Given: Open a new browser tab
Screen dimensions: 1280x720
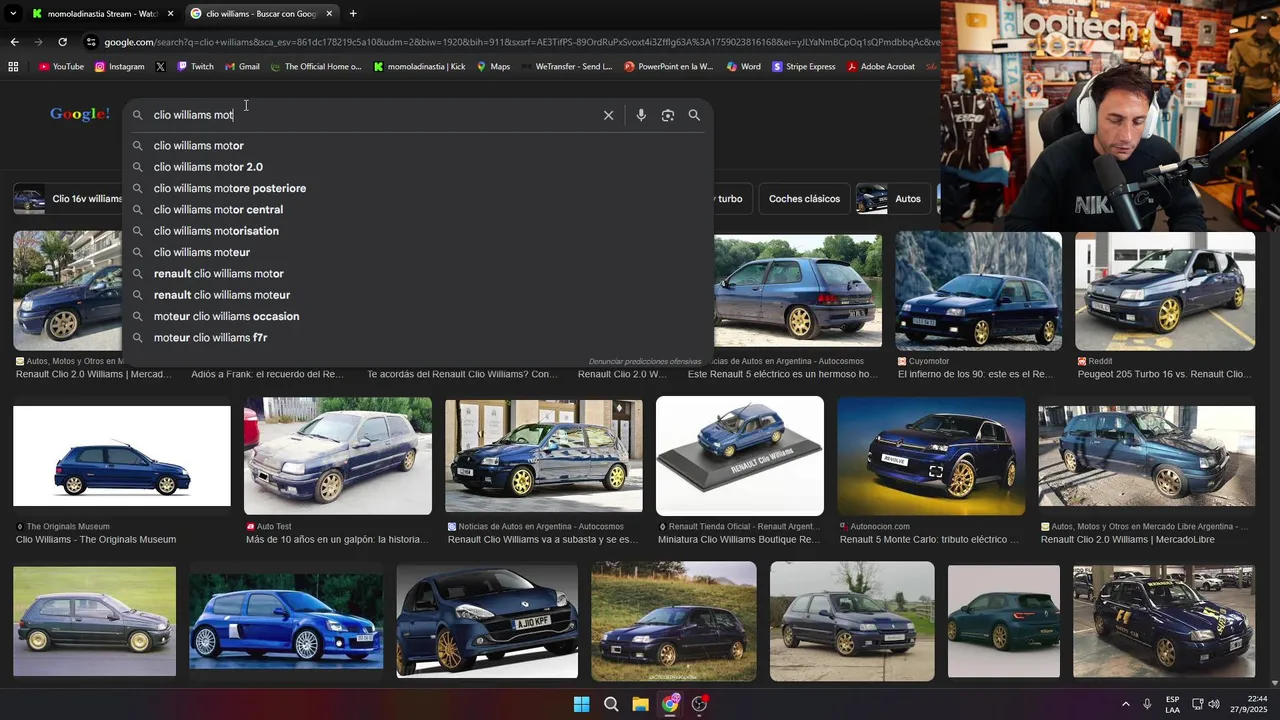Looking at the screenshot, I should pyautogui.click(x=353, y=14).
